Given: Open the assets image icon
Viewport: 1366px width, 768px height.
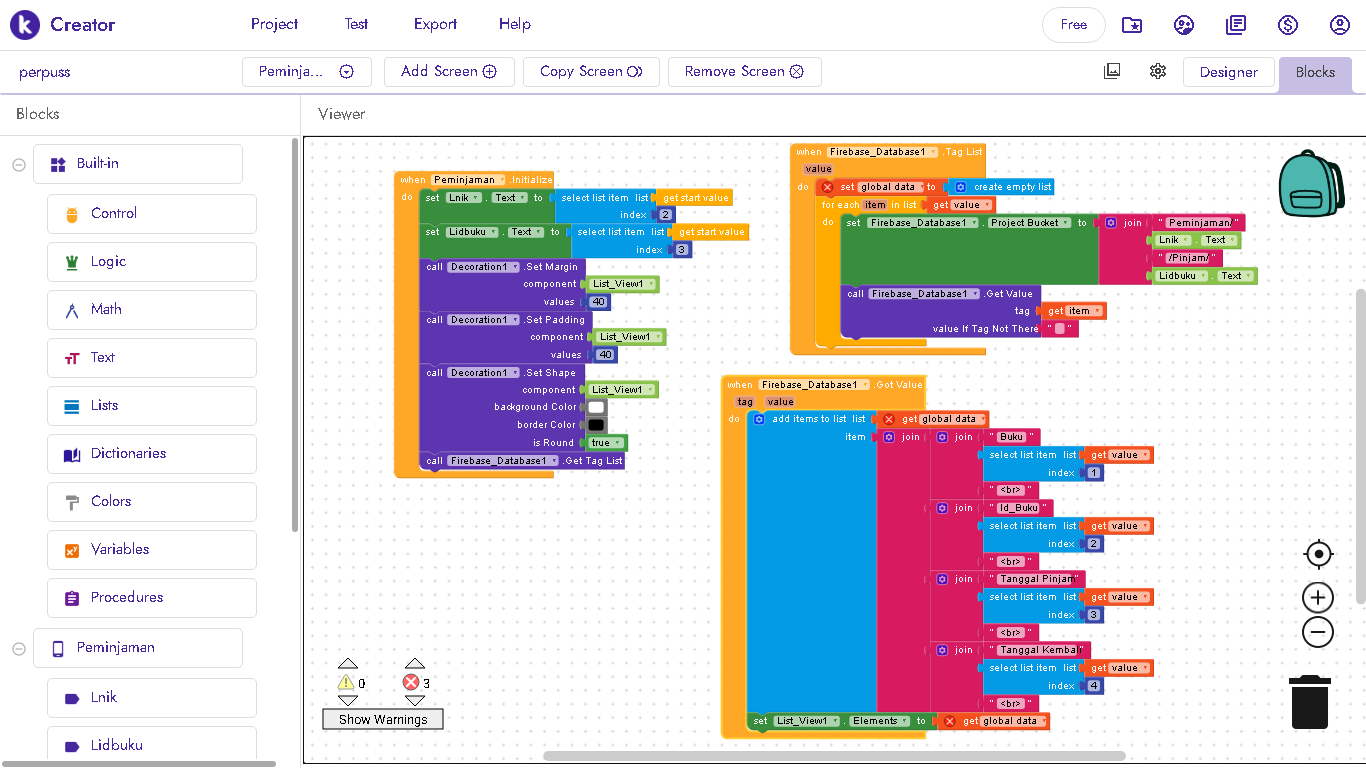Looking at the screenshot, I should click(x=1112, y=71).
